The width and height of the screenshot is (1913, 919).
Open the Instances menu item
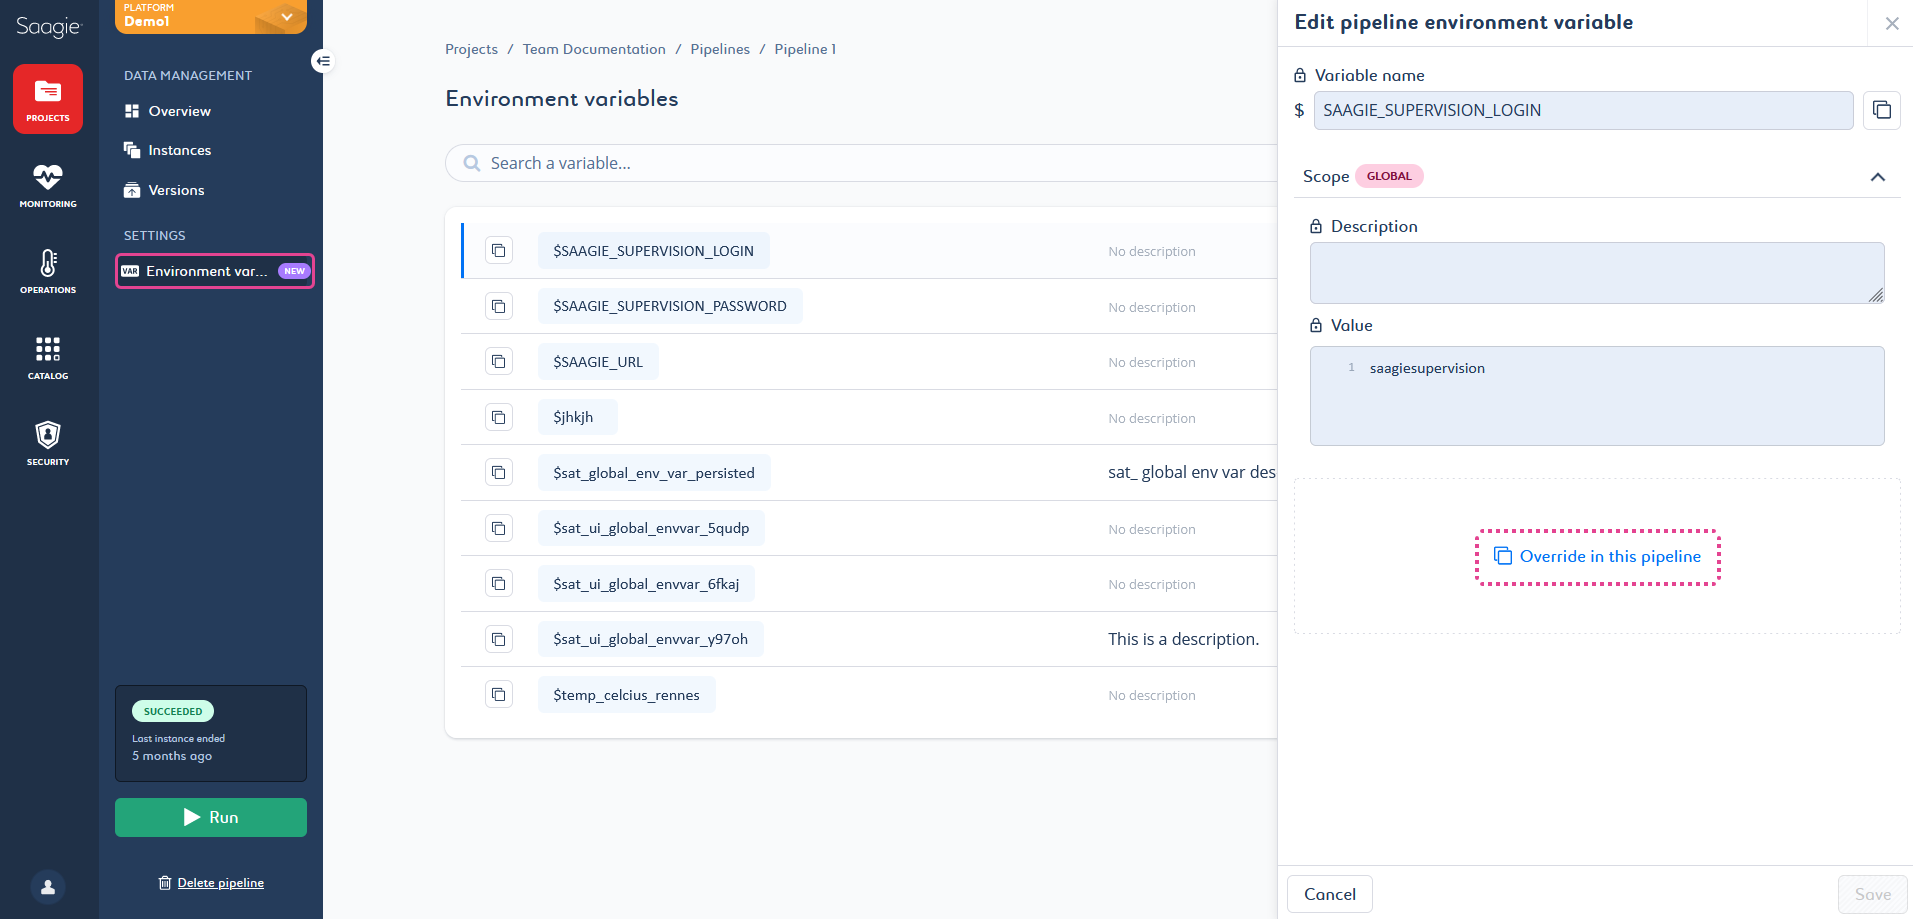tap(168, 150)
